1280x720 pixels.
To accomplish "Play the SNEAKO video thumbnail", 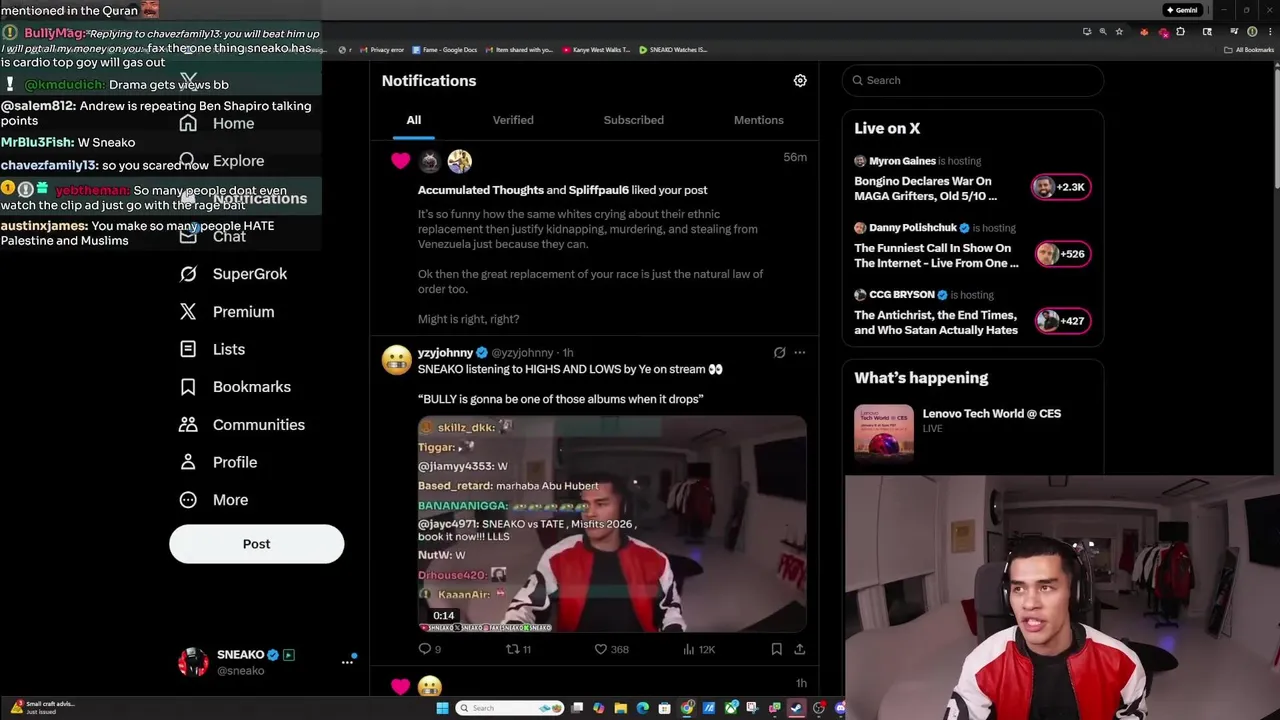I will [612, 524].
